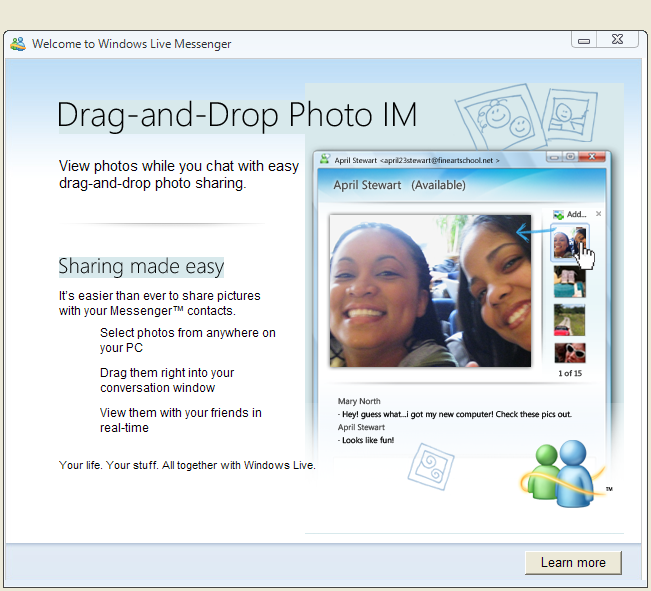Click the large shared photo of two women
This screenshot has width=651, height=591.
click(x=430, y=290)
